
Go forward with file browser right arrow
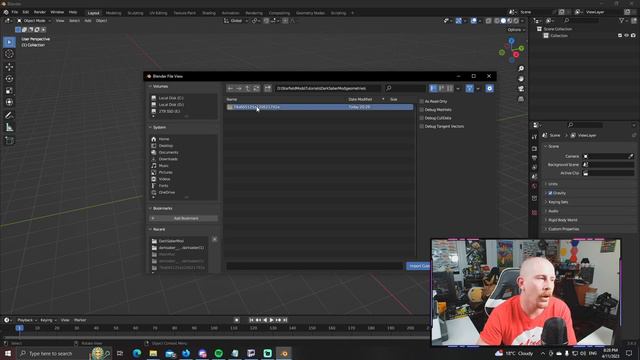(239, 88)
